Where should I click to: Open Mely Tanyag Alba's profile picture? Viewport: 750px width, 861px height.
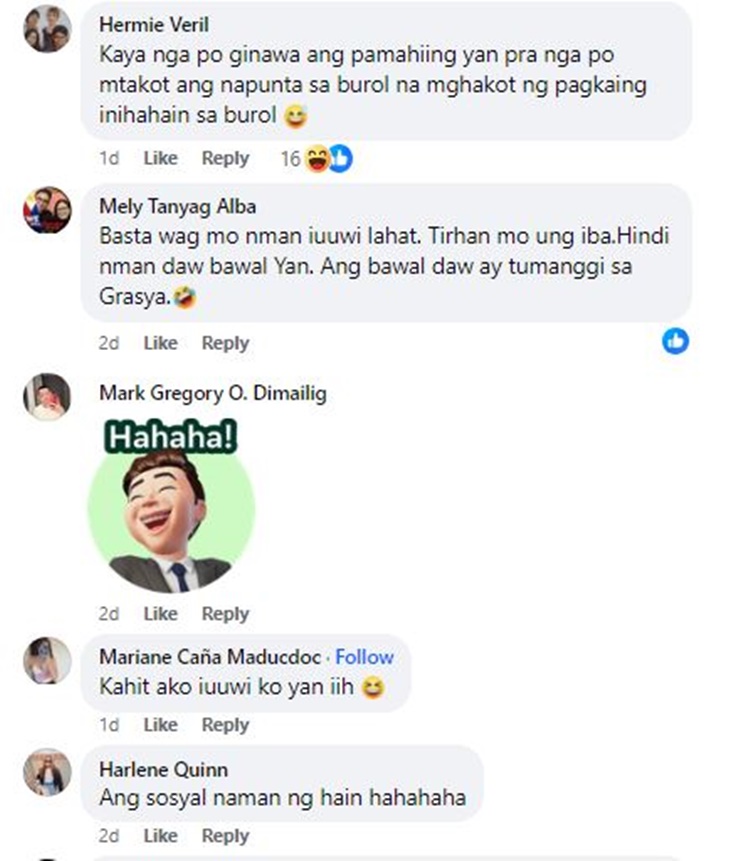tap(47, 210)
